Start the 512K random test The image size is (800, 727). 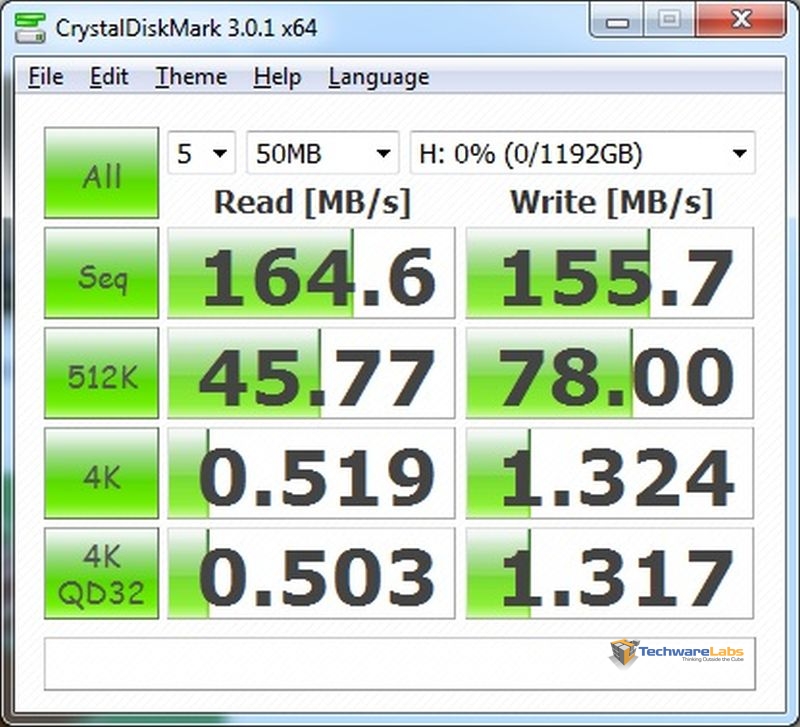coord(102,373)
